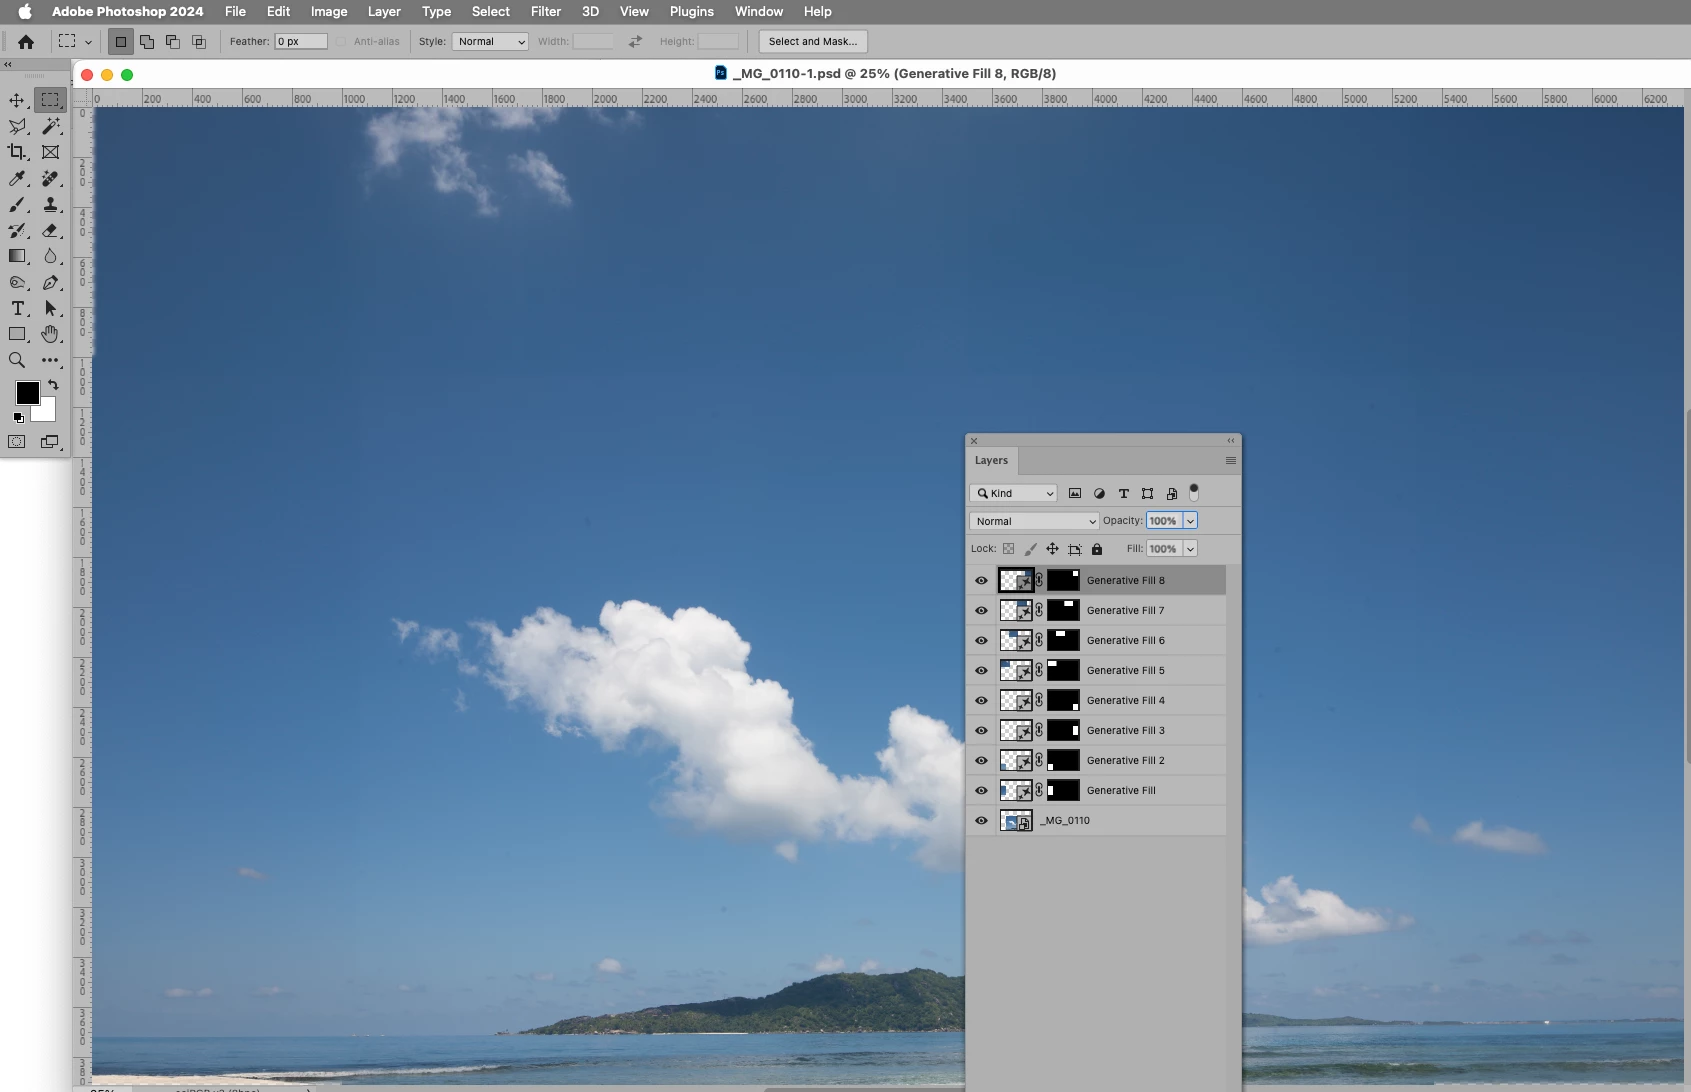1691x1092 pixels.
Task: Hide the Generative Fill 8 layer
Action: pyautogui.click(x=981, y=580)
